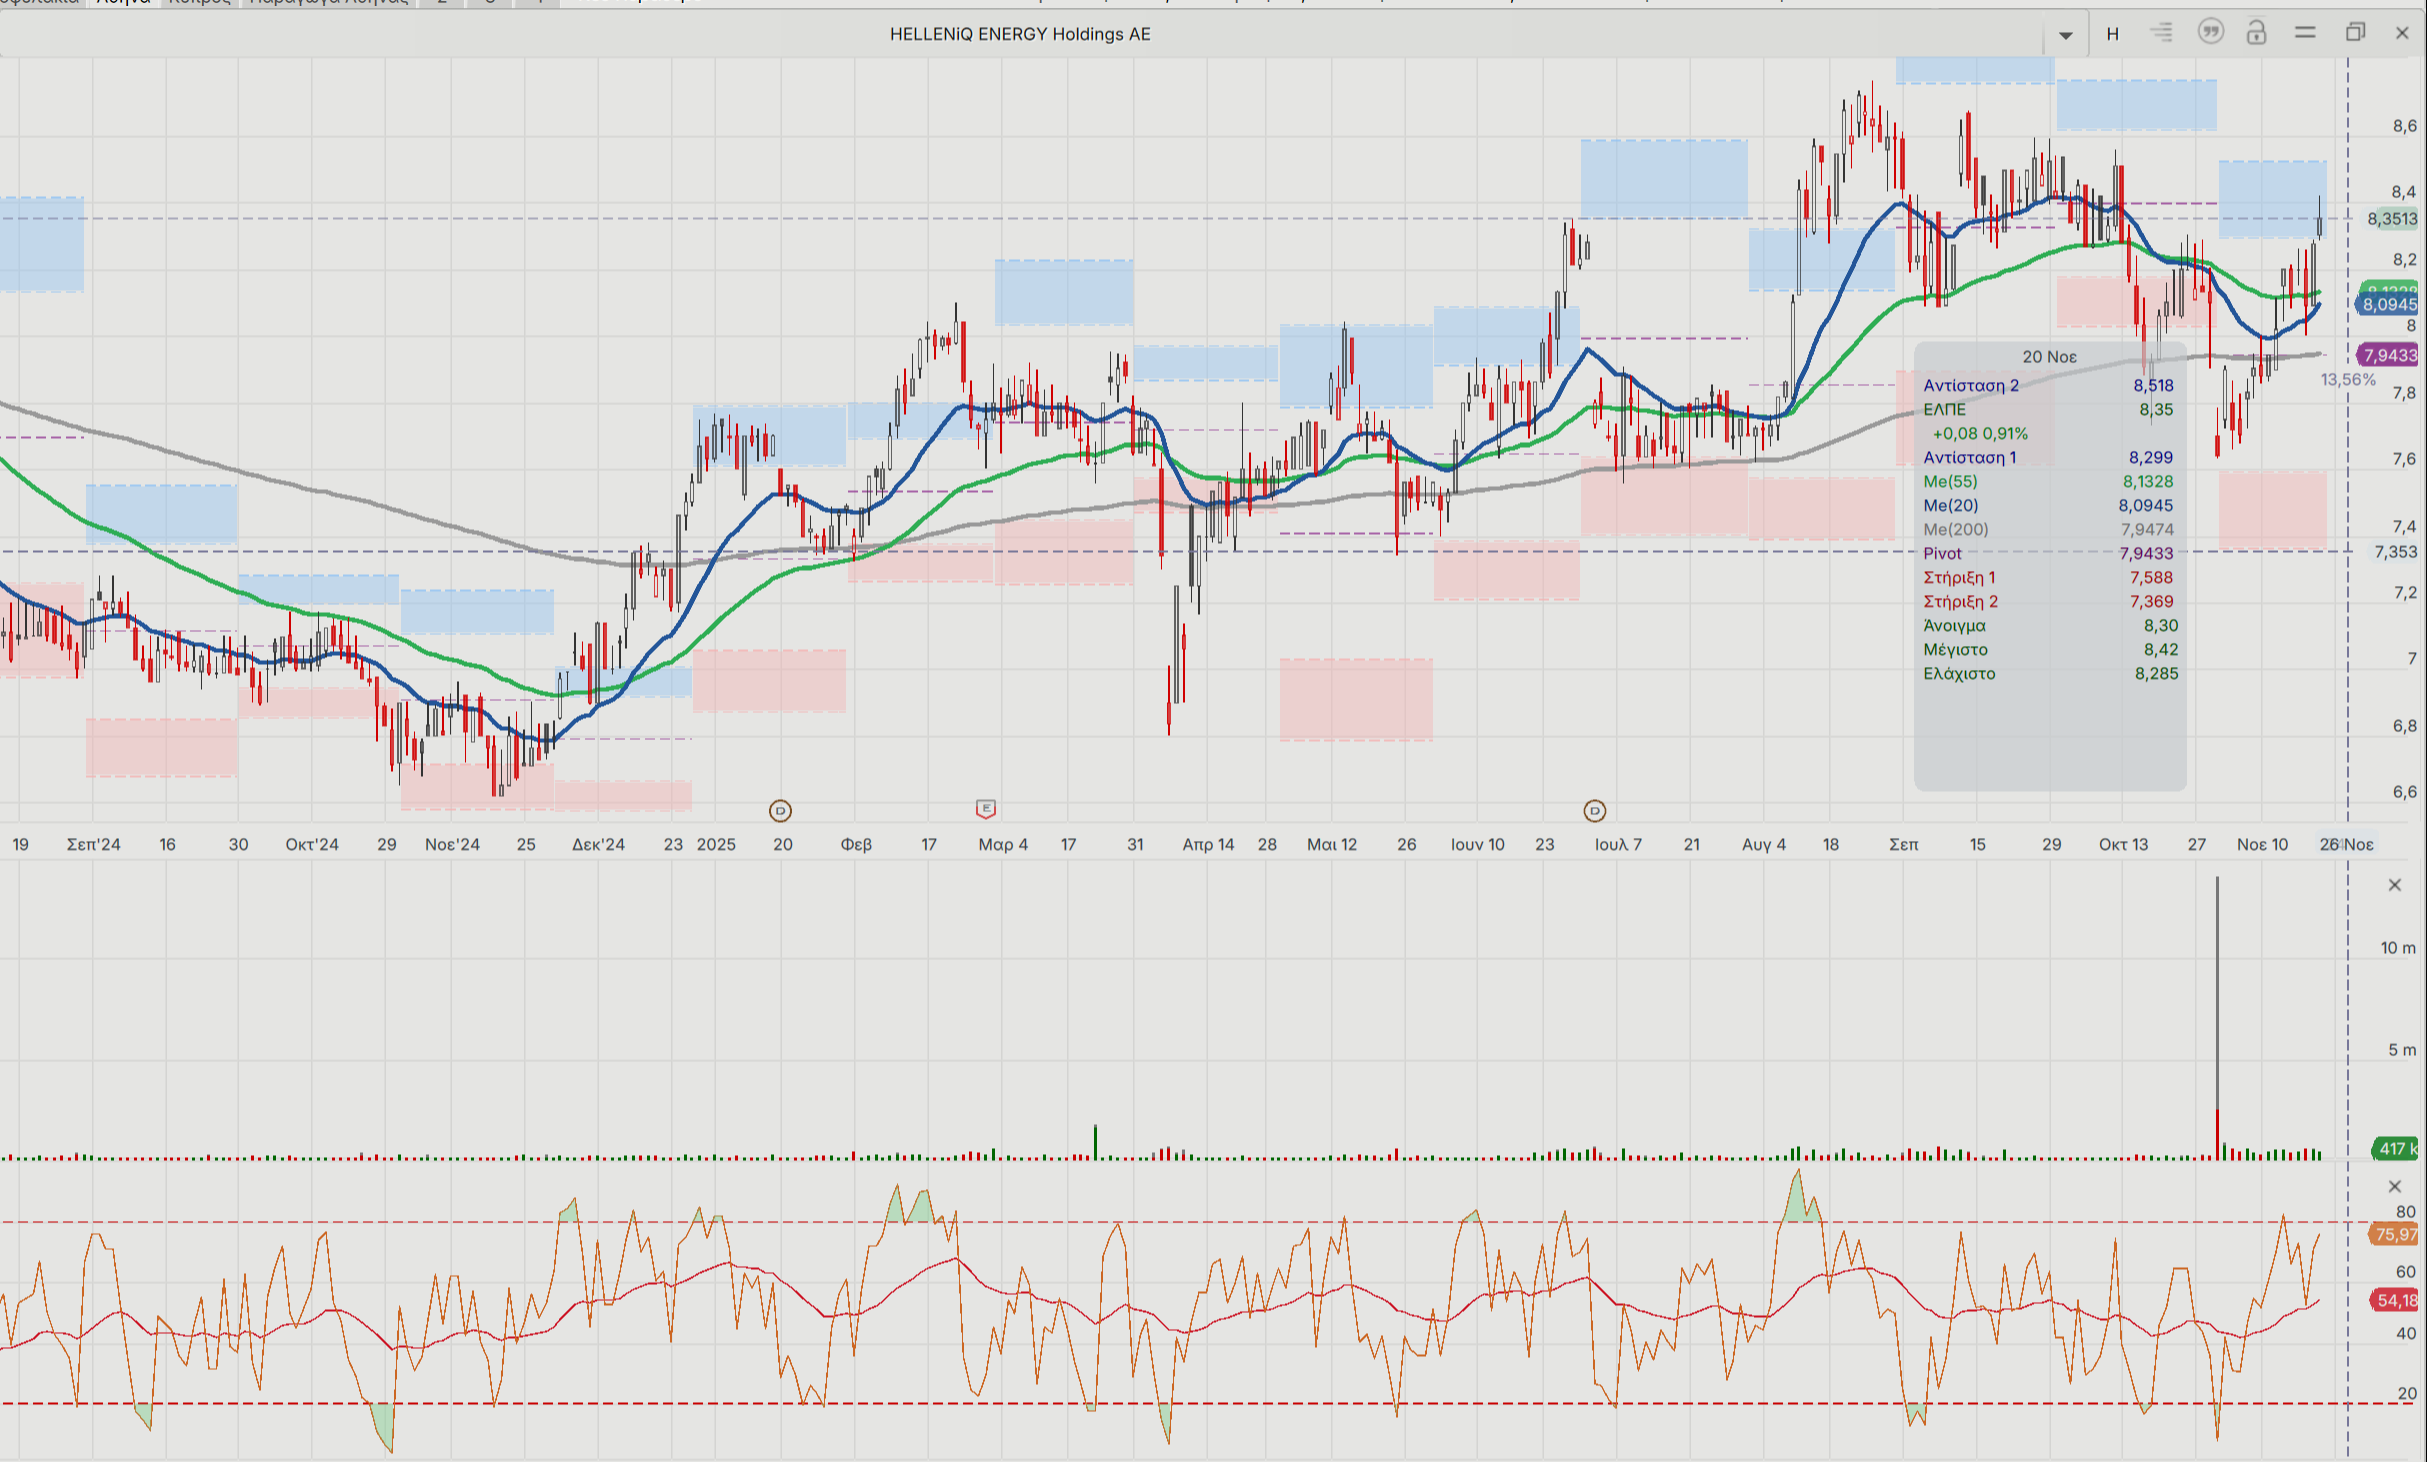The height and width of the screenshot is (1462, 2427).
Task: Click the earnings E marker near March 4
Action: pyautogui.click(x=985, y=808)
